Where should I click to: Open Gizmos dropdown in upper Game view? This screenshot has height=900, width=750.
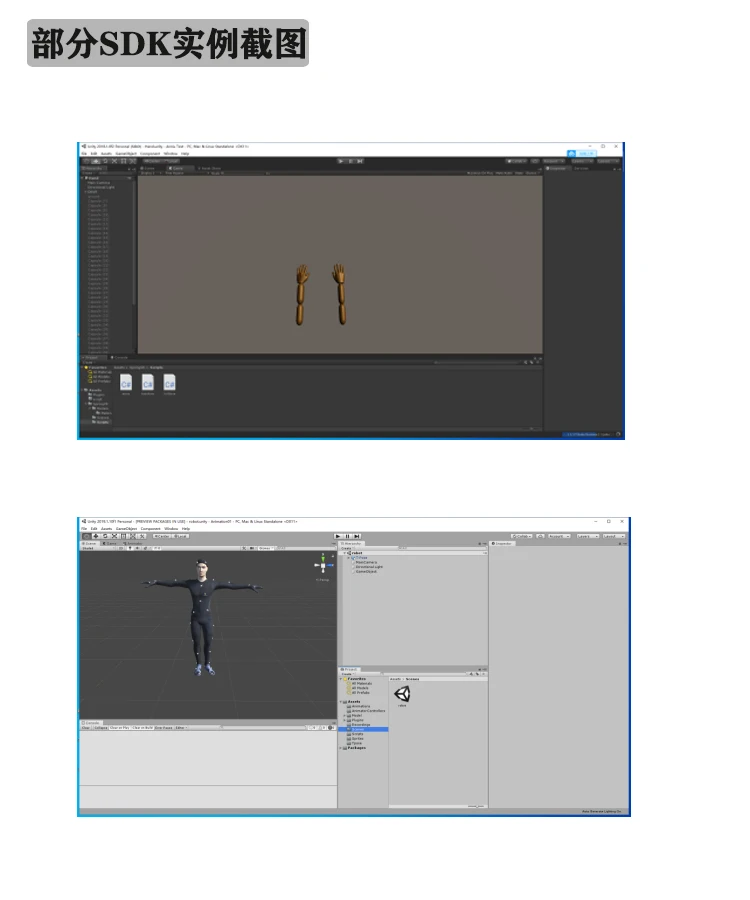click(x=531, y=173)
